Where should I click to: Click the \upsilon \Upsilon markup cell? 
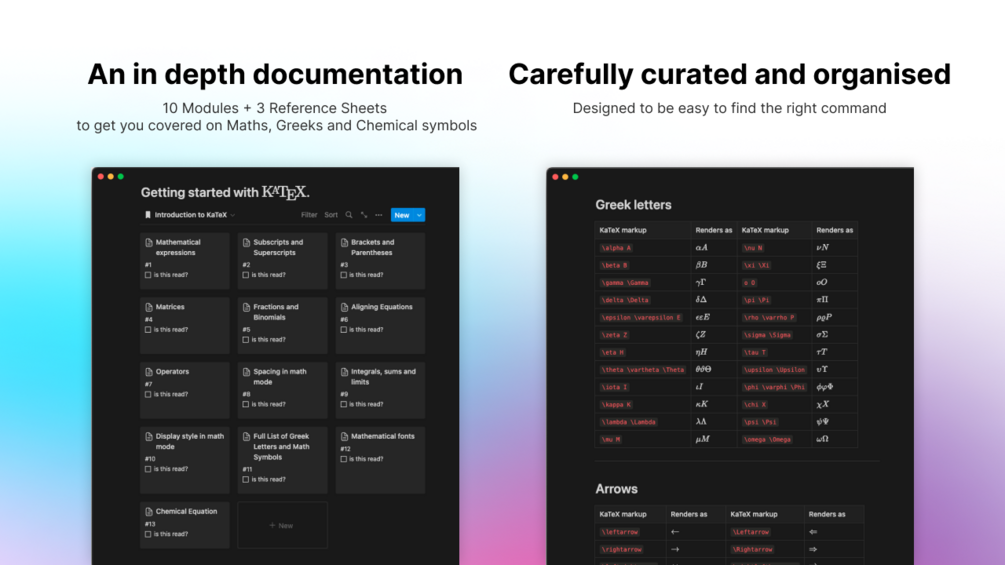(x=774, y=370)
